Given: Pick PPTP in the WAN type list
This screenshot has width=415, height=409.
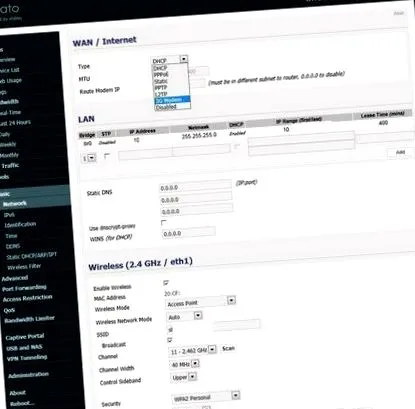Looking at the screenshot, I should click(161, 87).
